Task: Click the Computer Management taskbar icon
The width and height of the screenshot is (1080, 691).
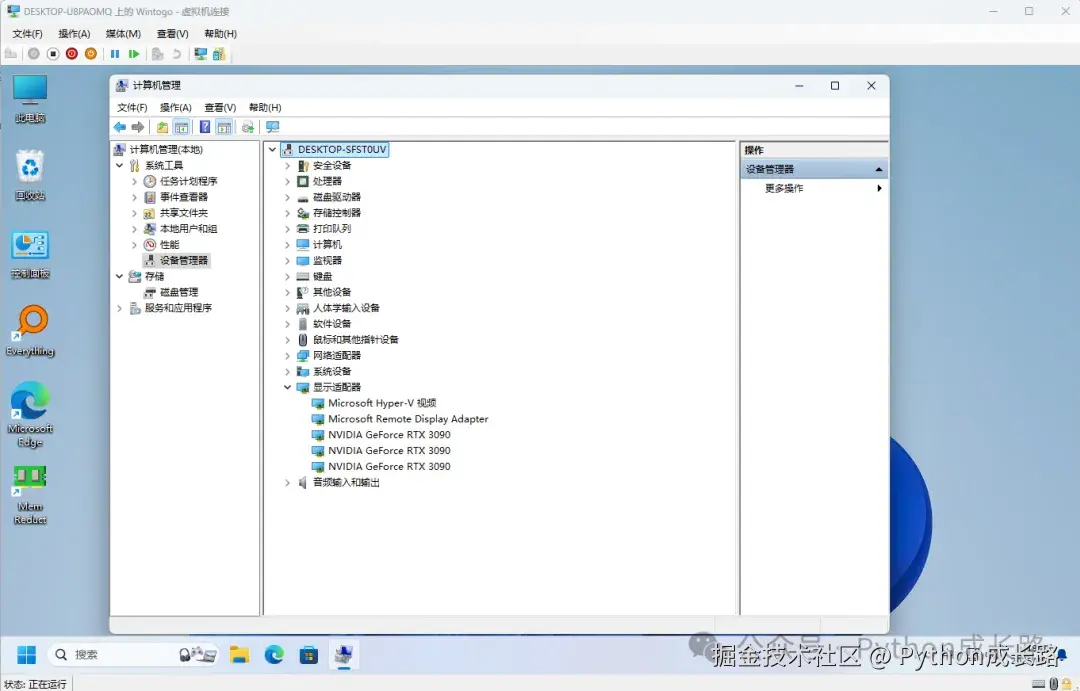Action: pos(344,654)
